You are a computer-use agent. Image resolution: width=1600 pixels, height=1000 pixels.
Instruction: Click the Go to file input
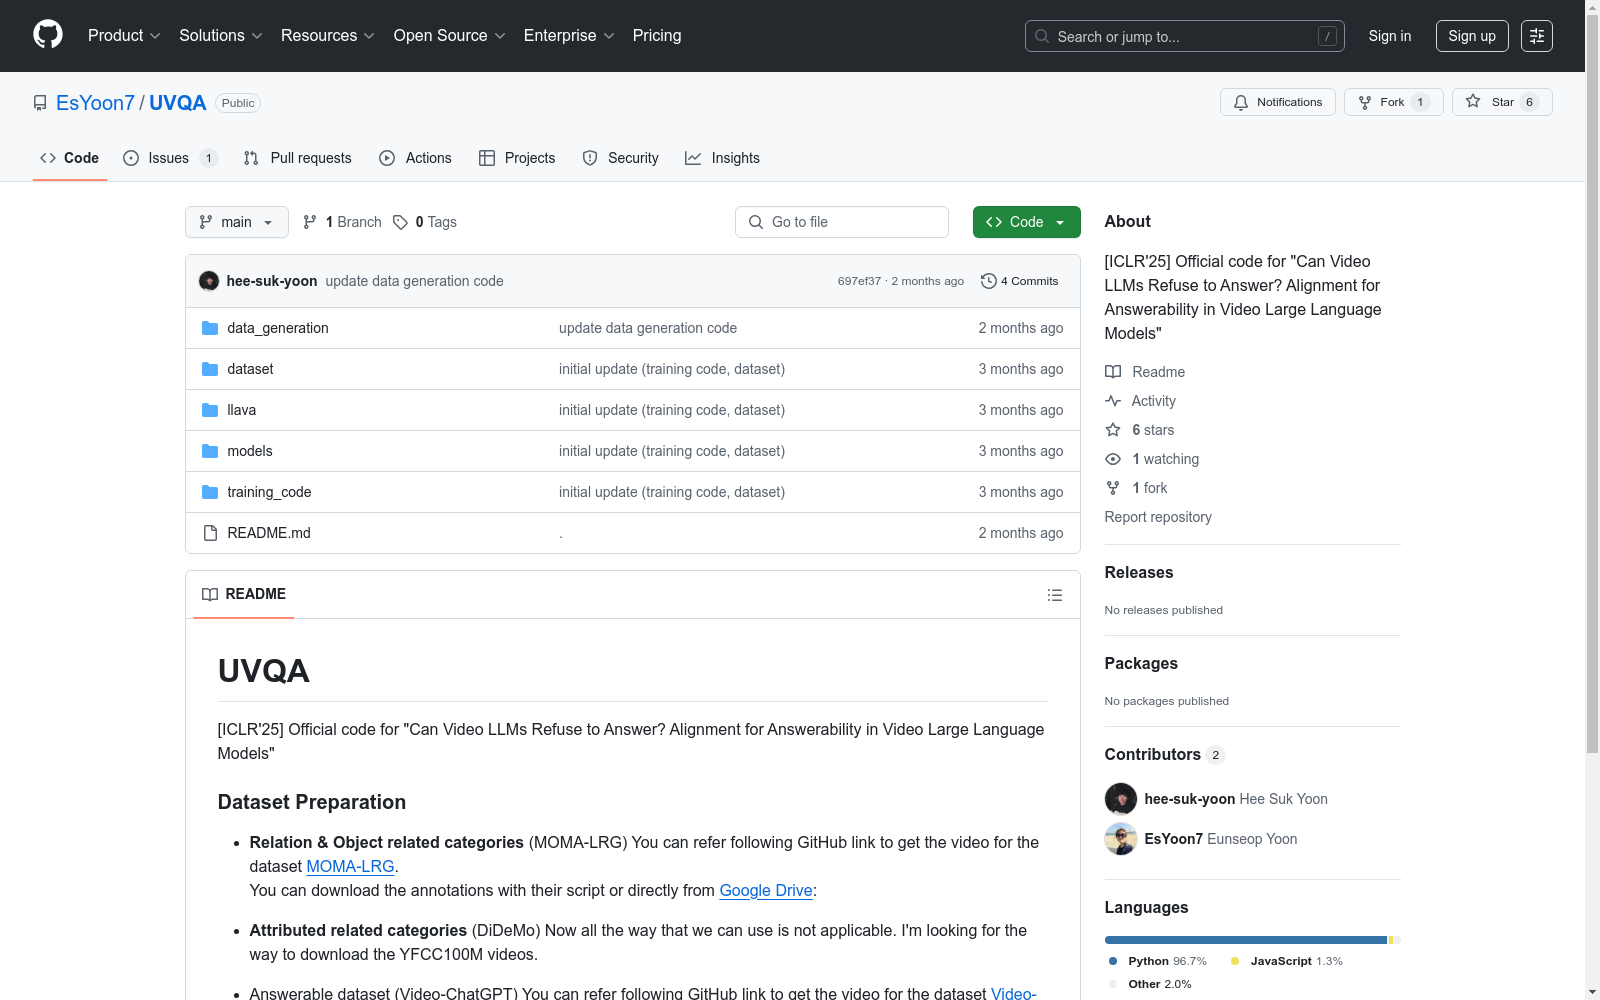click(x=842, y=222)
